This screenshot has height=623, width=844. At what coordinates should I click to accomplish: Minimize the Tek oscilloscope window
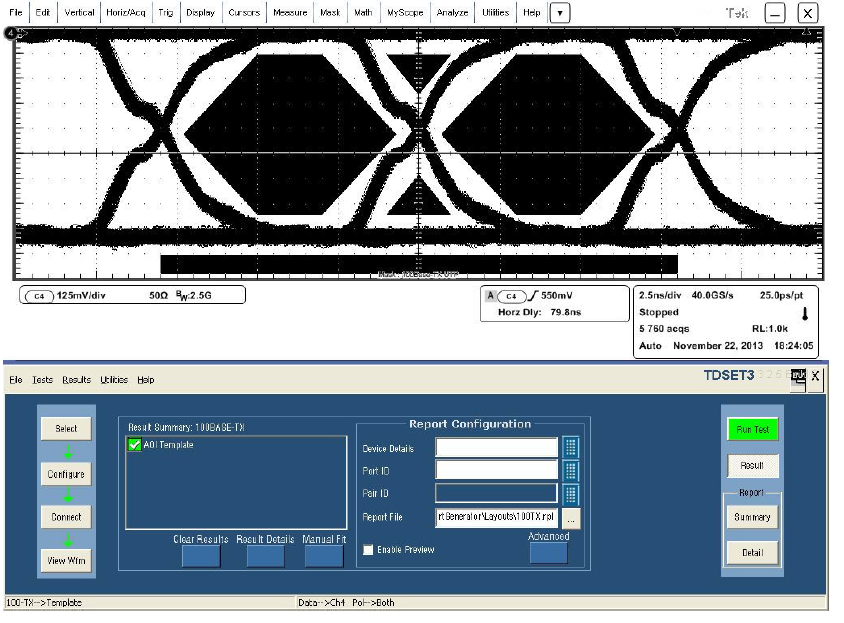coord(775,13)
